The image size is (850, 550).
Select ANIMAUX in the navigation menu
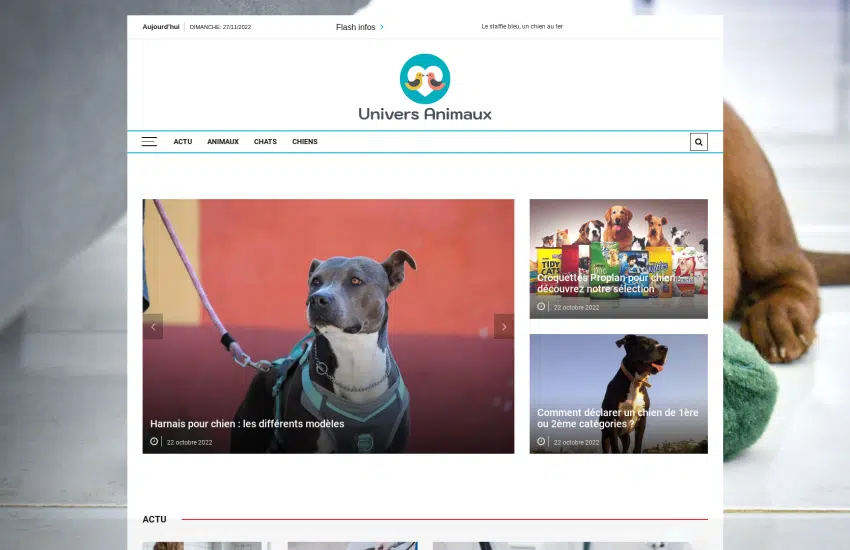point(223,142)
